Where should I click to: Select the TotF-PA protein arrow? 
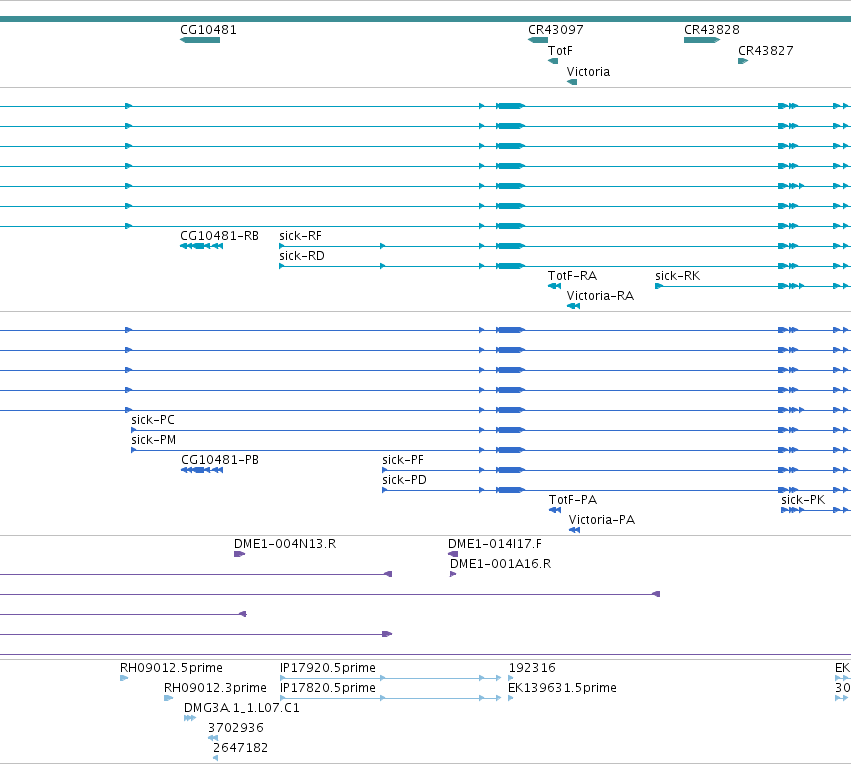555,510
